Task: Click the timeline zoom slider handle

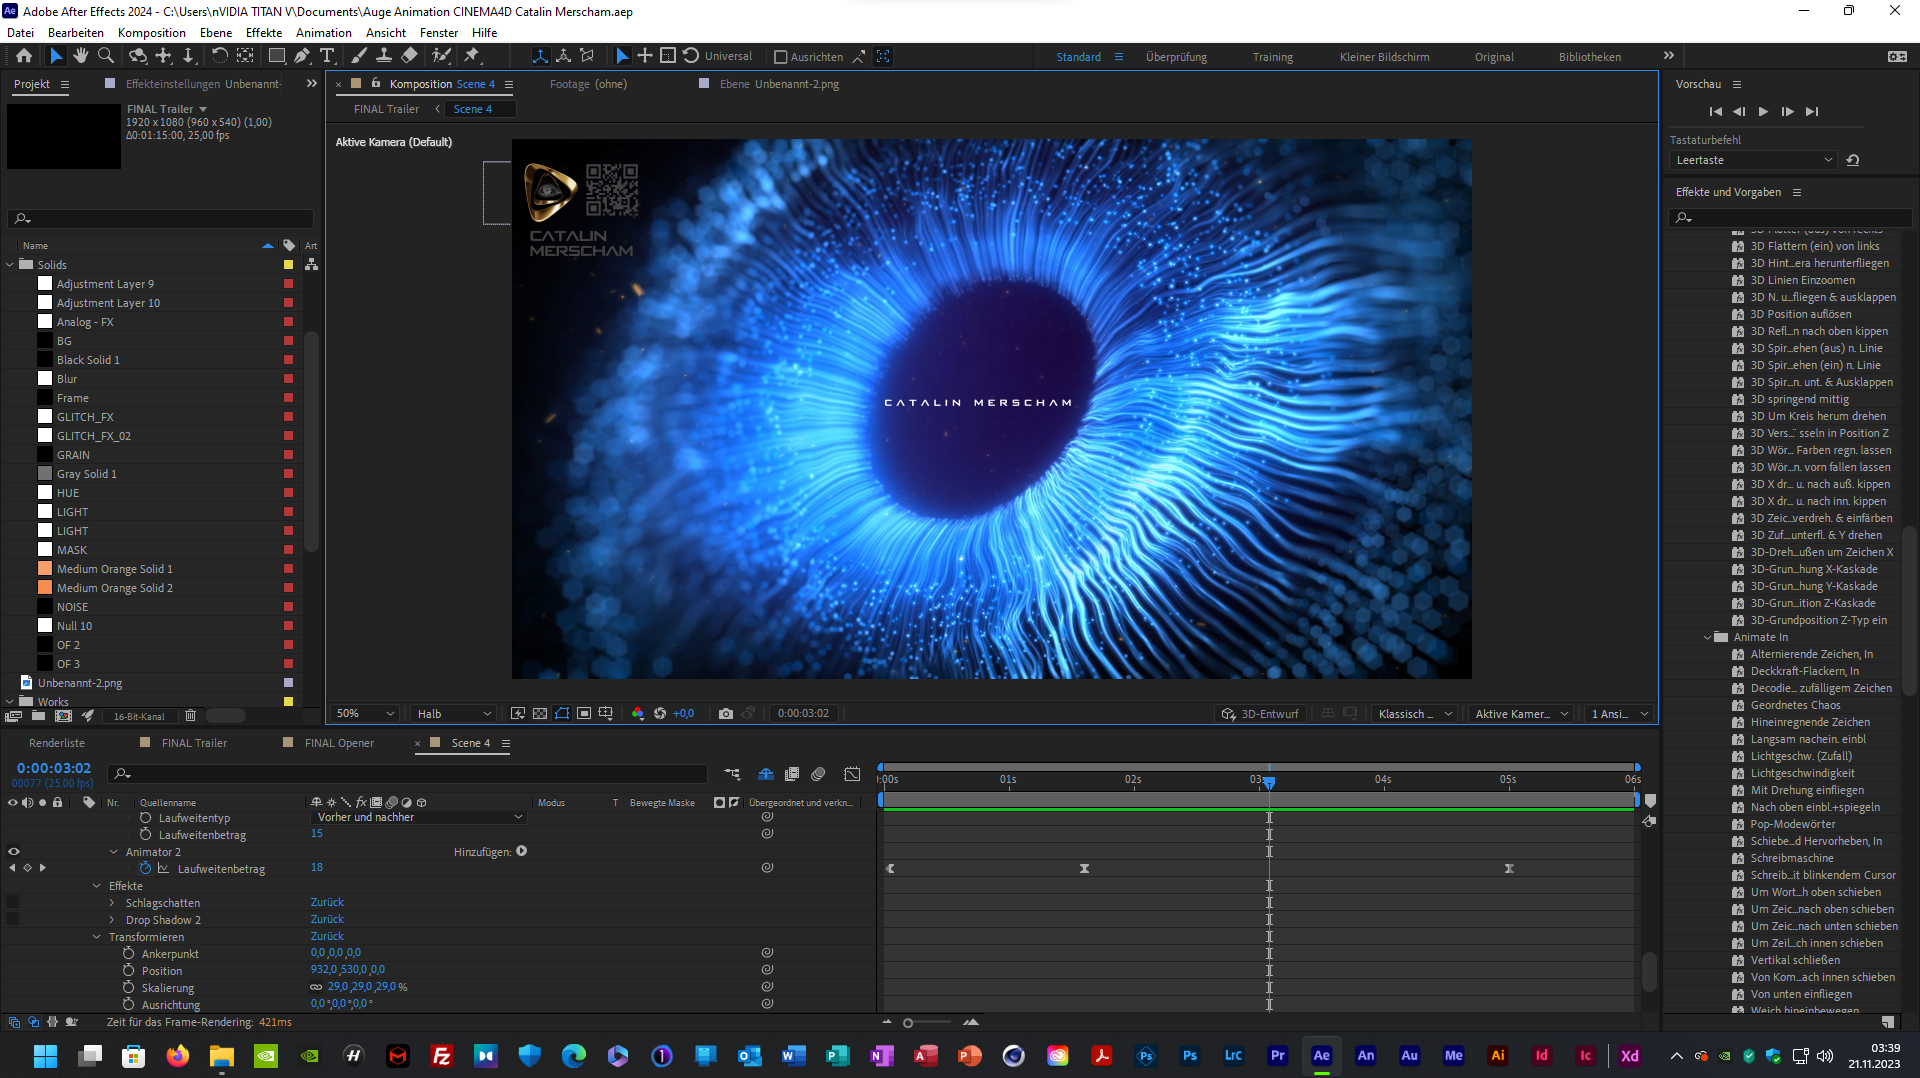Action: coord(908,1023)
